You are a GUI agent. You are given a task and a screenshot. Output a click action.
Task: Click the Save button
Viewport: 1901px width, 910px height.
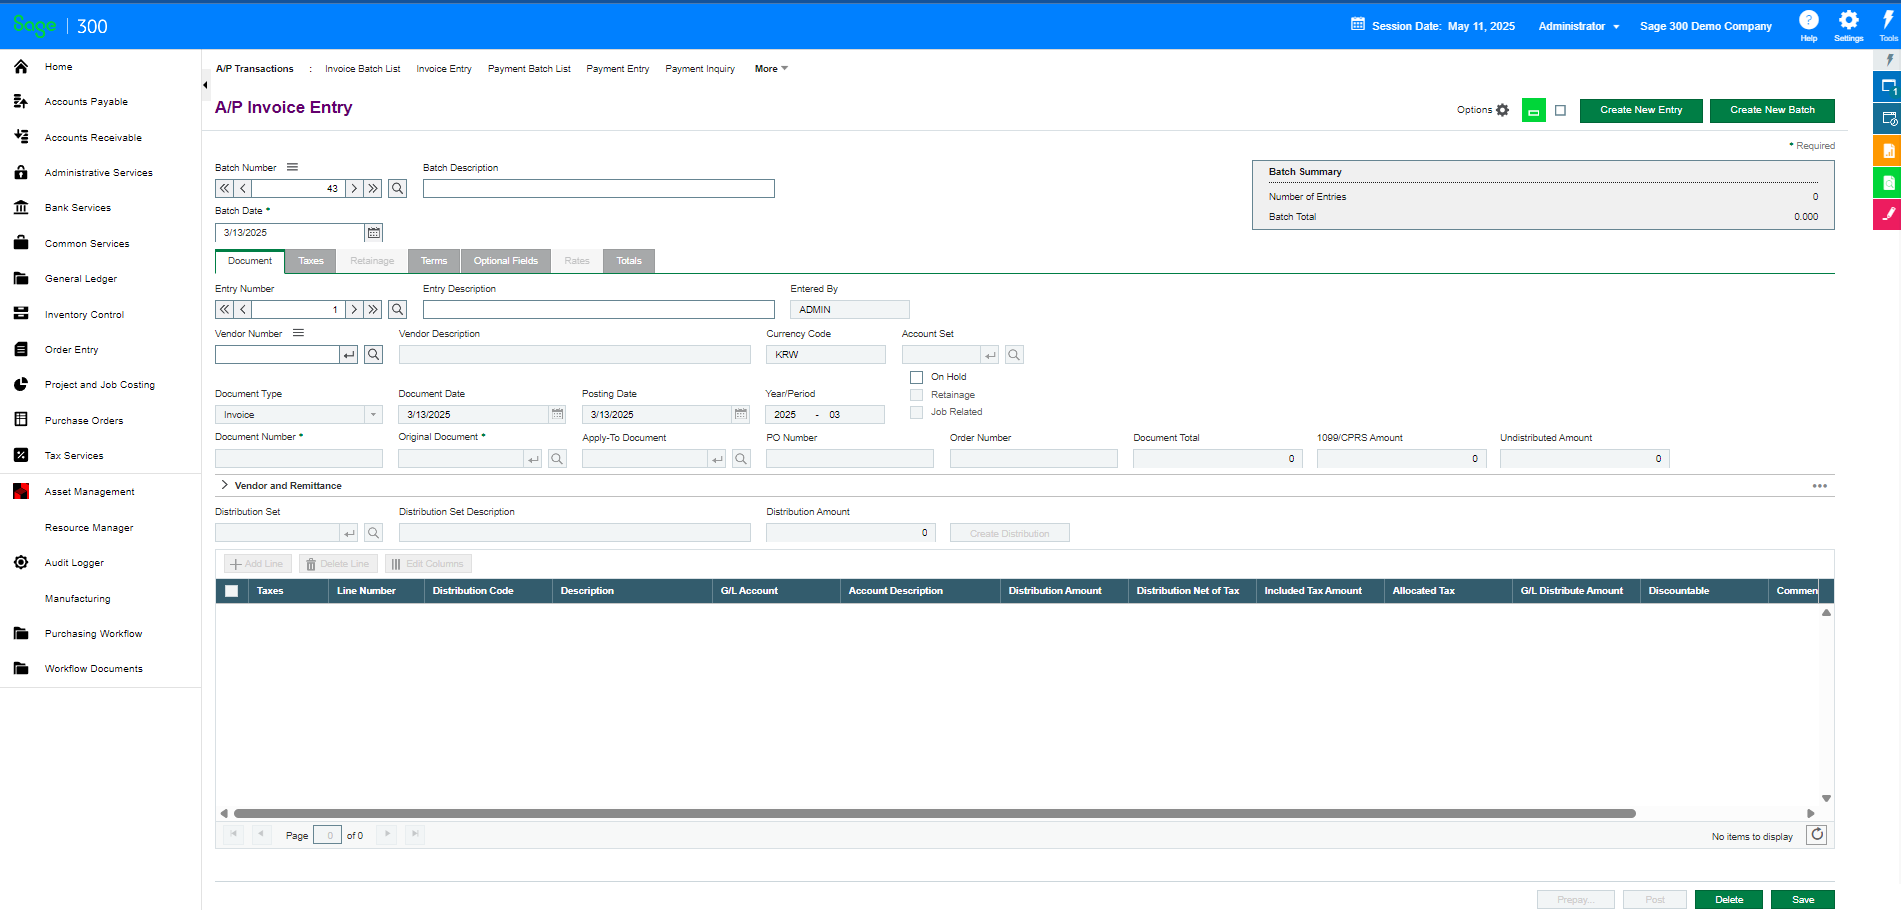click(1803, 899)
